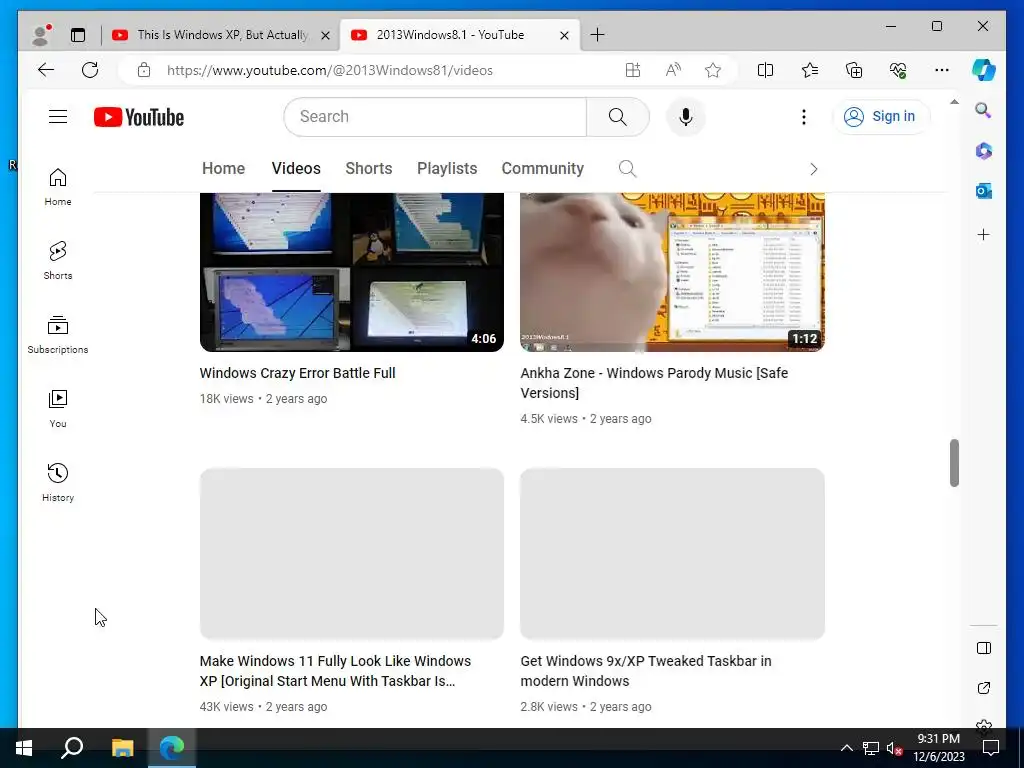
Task: Open tab actions menu icon
Action: (78, 35)
